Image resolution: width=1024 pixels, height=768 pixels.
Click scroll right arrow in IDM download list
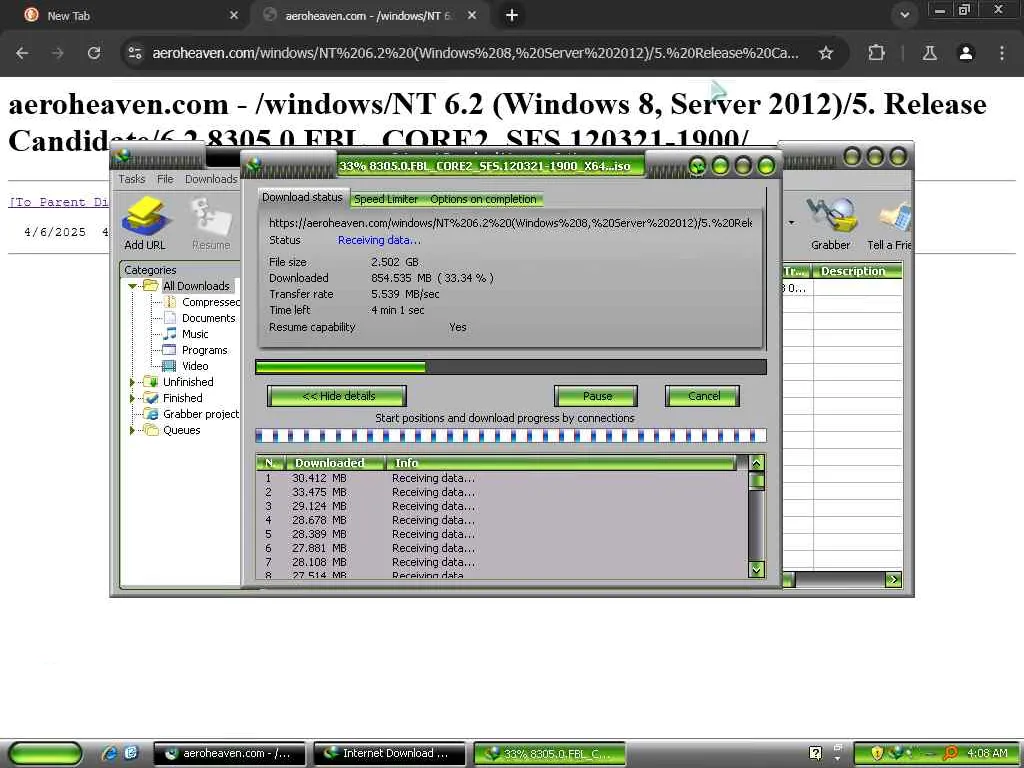pyautogui.click(x=893, y=579)
